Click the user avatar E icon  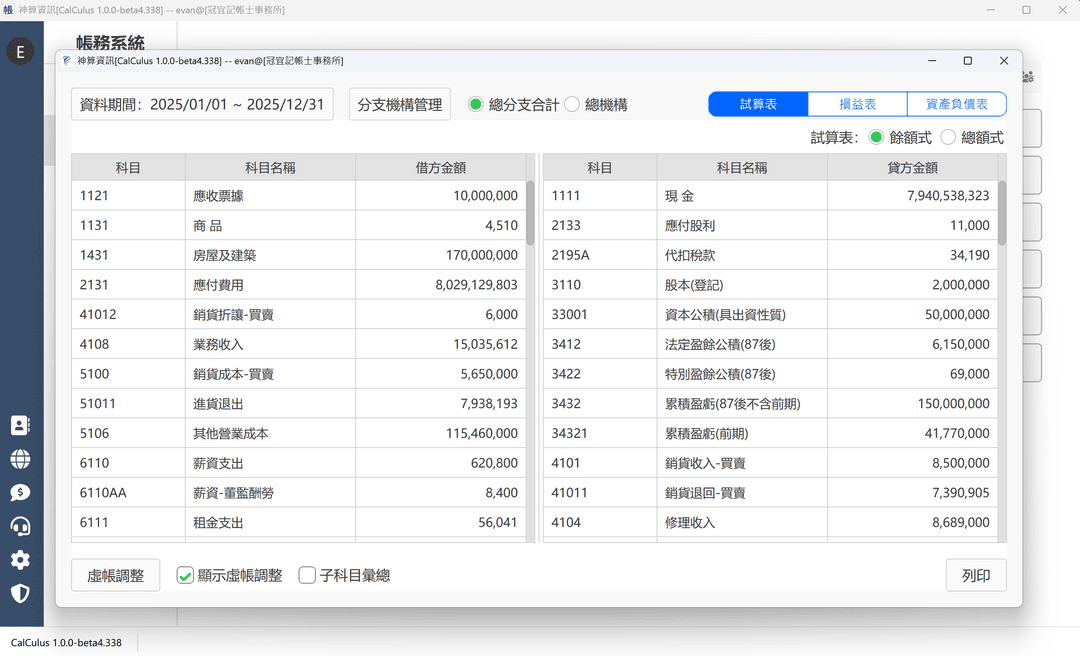[20, 52]
